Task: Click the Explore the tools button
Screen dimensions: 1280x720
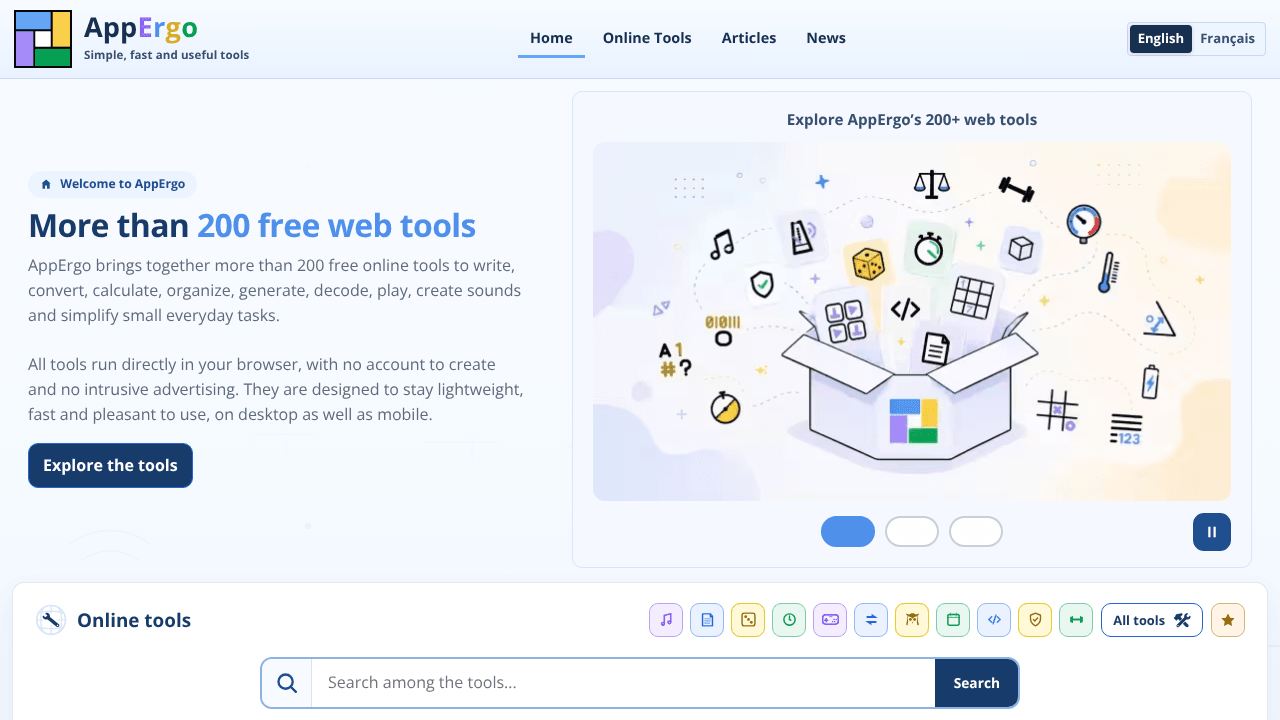Action: click(110, 466)
